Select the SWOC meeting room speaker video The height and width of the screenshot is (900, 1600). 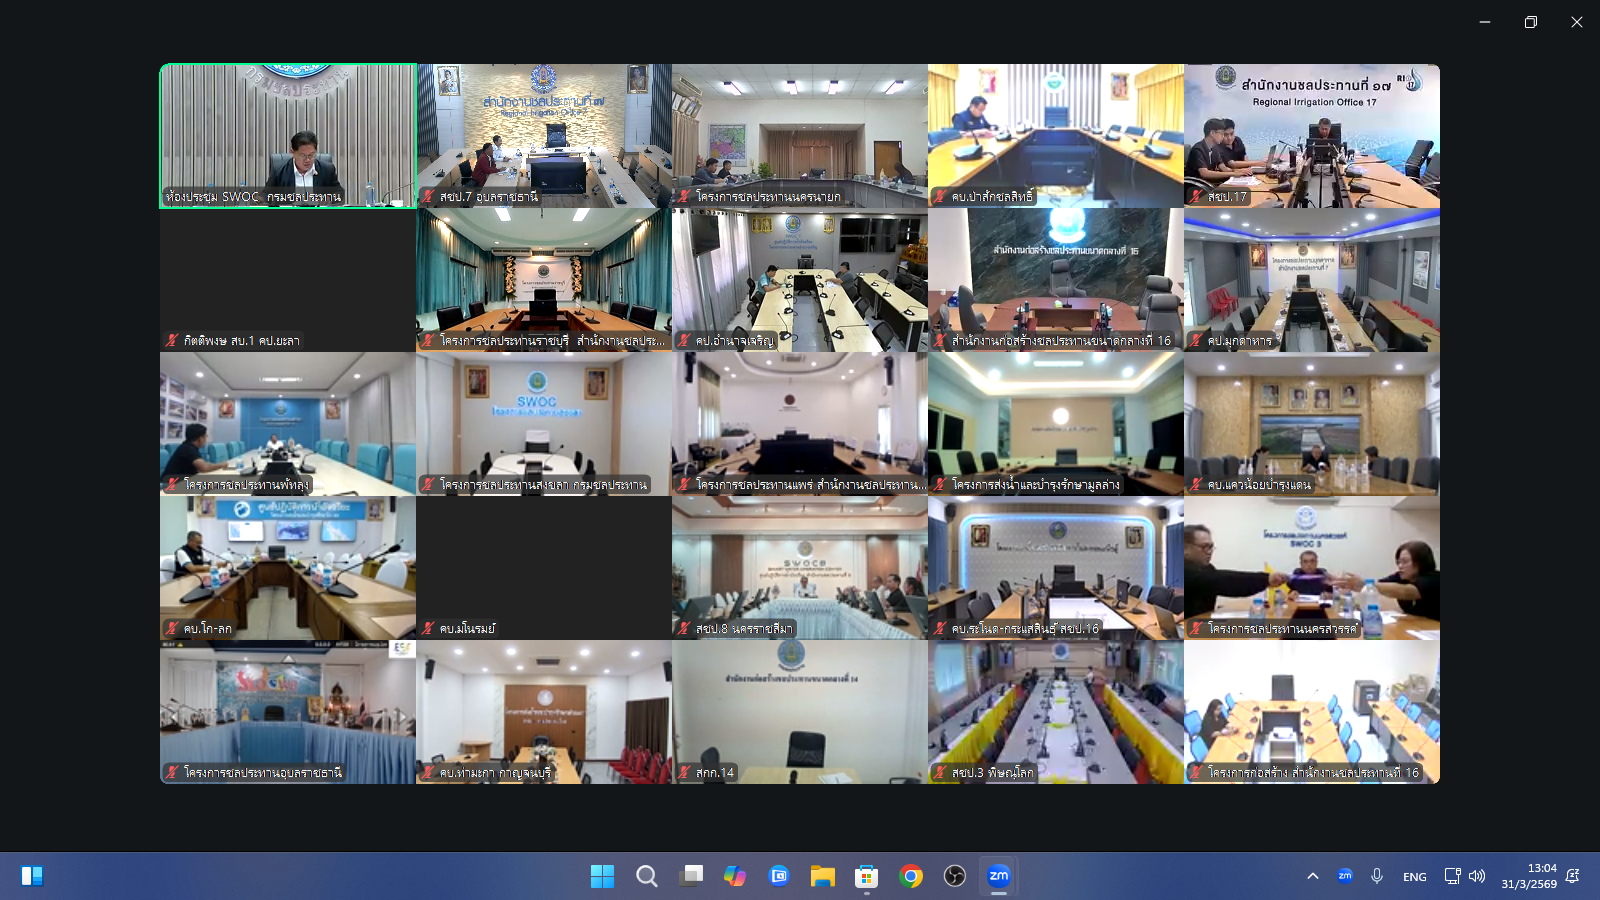[288, 135]
